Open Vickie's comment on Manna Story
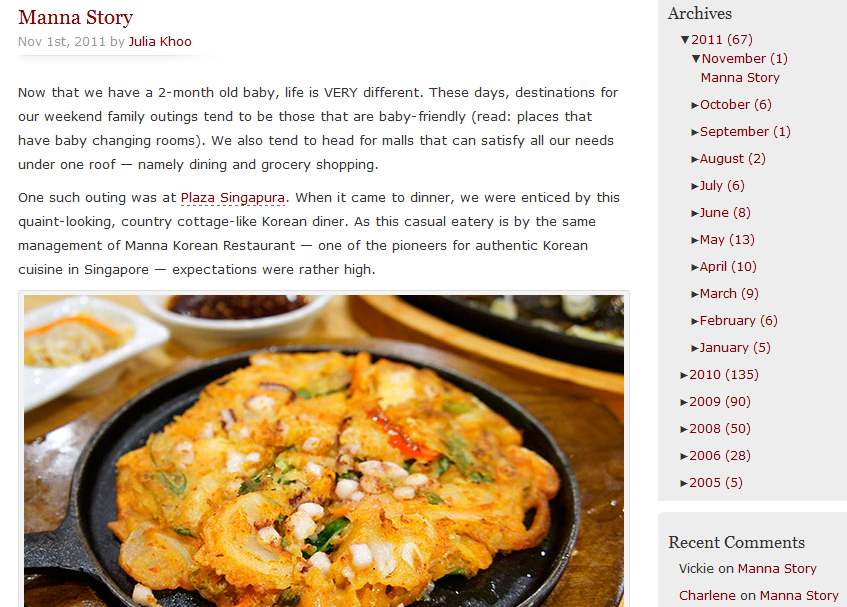This screenshot has height=607, width=847. tap(777, 569)
